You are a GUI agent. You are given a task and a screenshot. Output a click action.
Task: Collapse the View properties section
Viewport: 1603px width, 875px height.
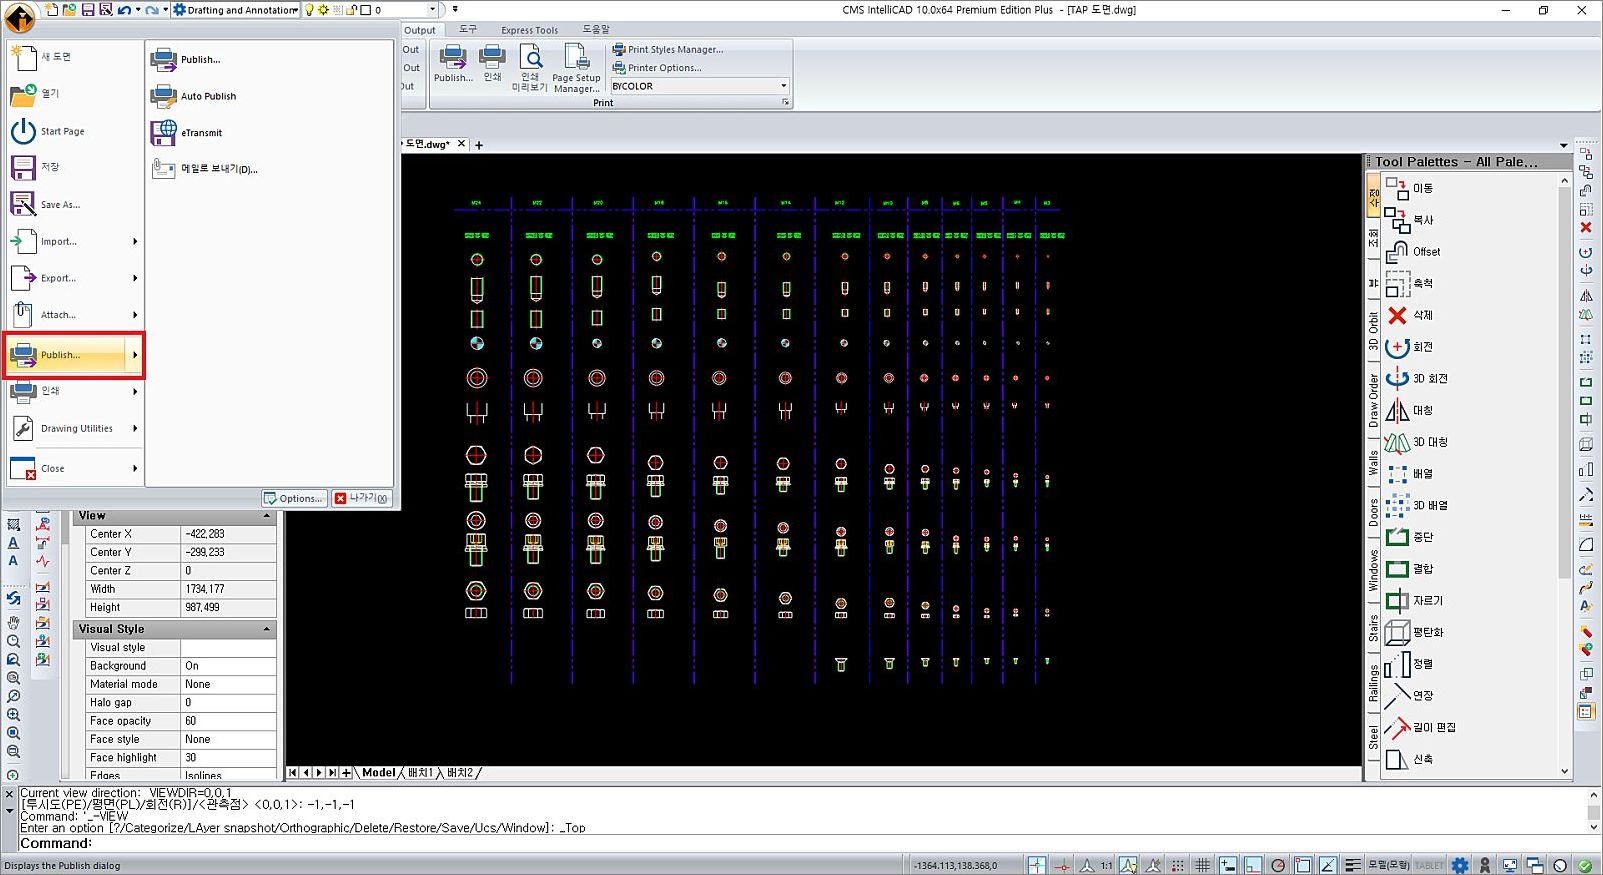coord(267,516)
